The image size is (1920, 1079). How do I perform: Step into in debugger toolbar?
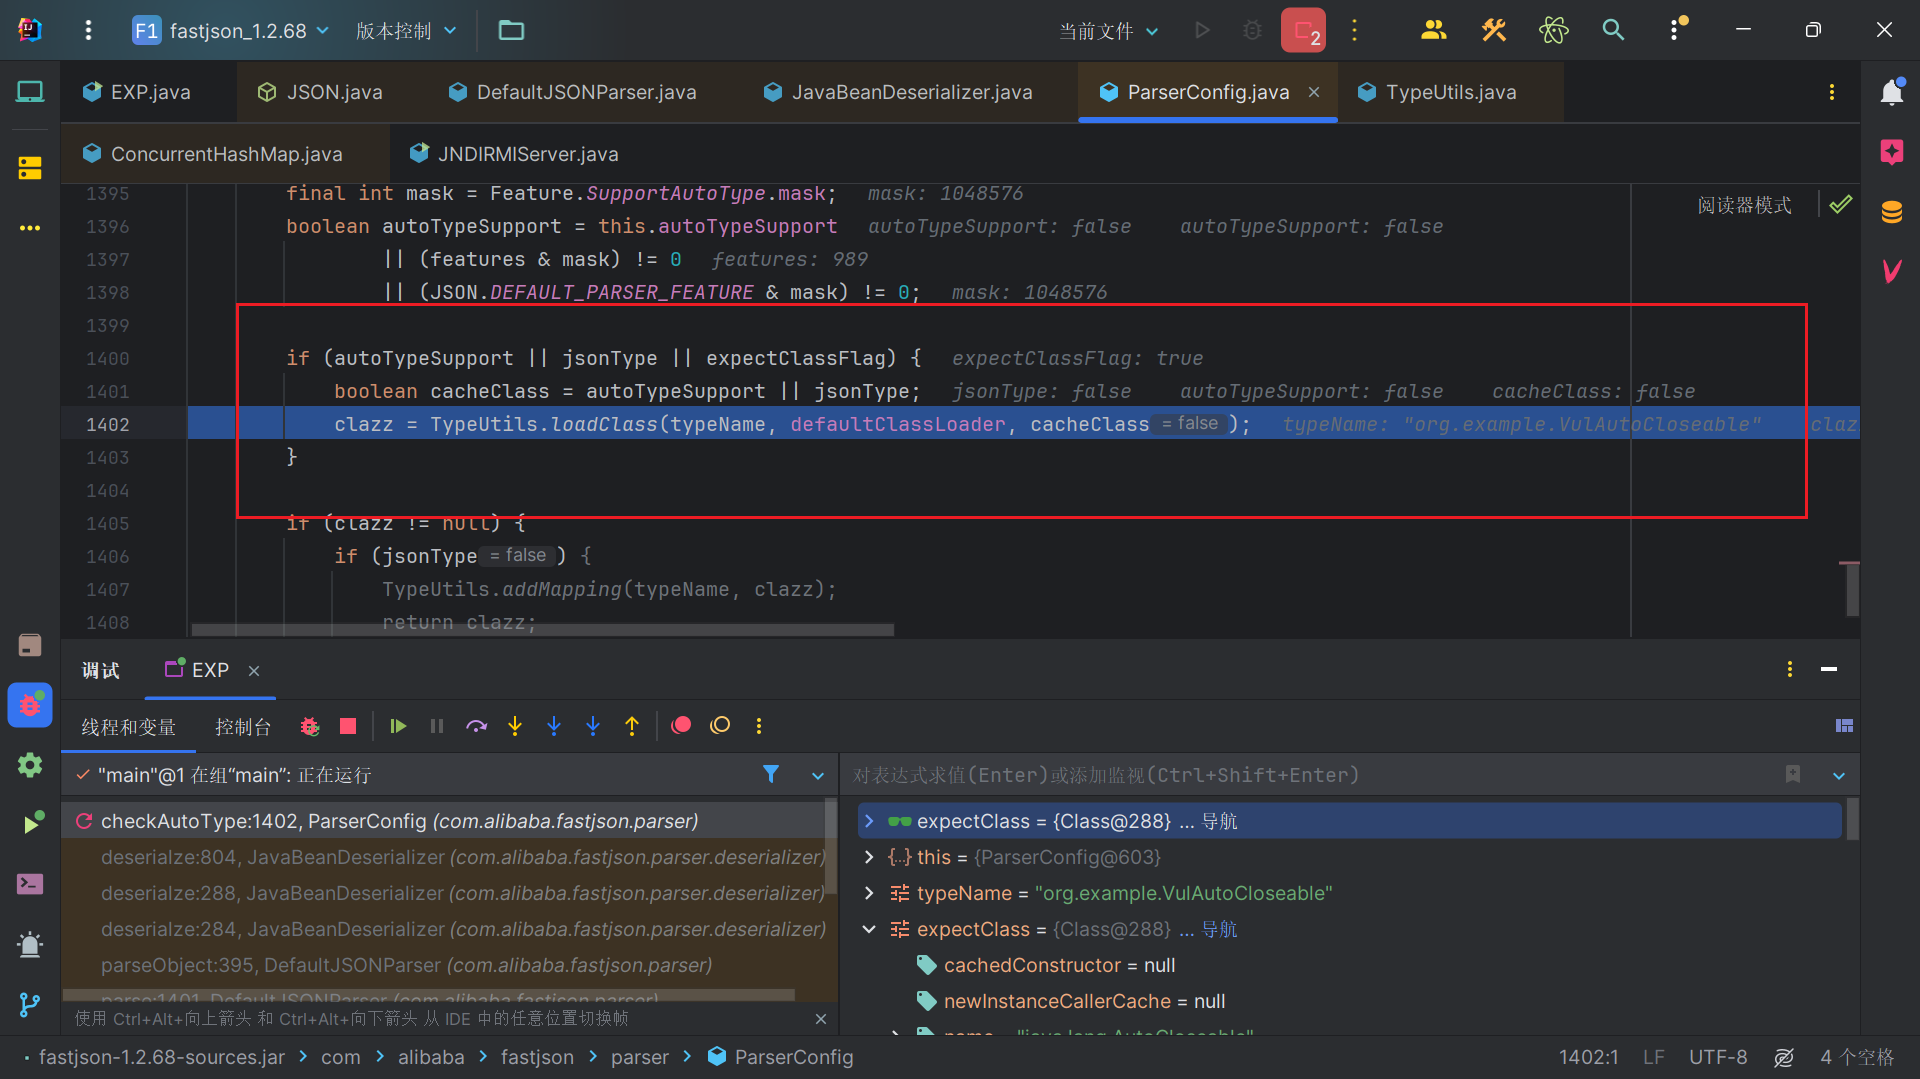pos(515,726)
